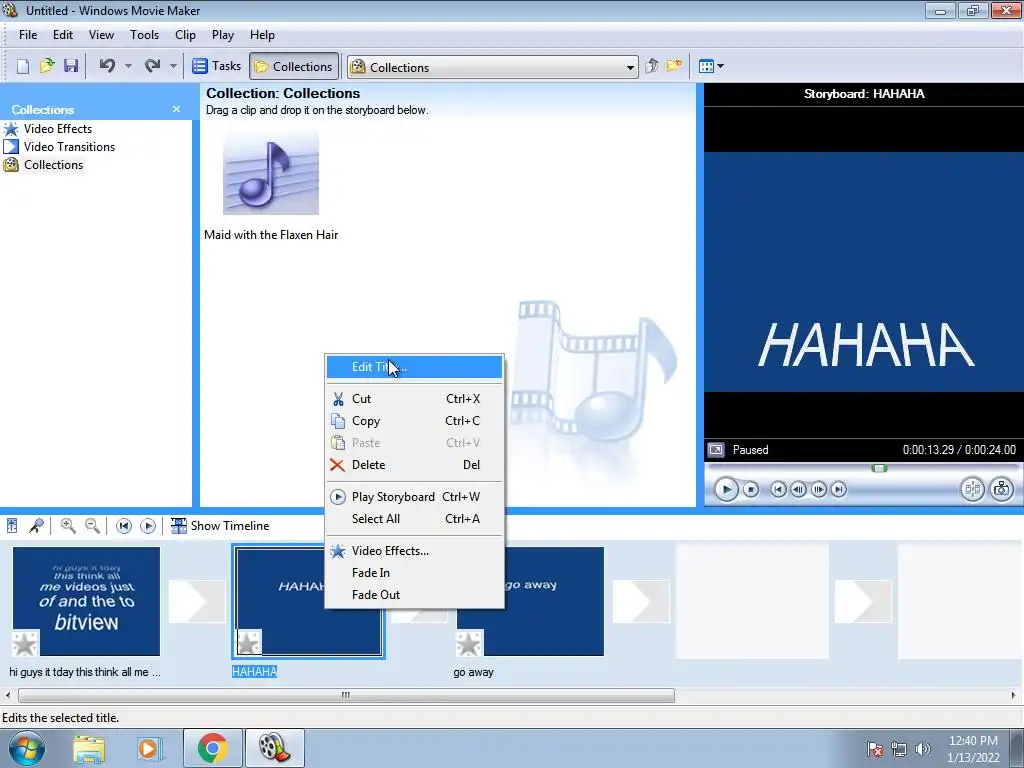Choose Video Effects in the context menu
Screen dimensions: 1024x768
414,551
